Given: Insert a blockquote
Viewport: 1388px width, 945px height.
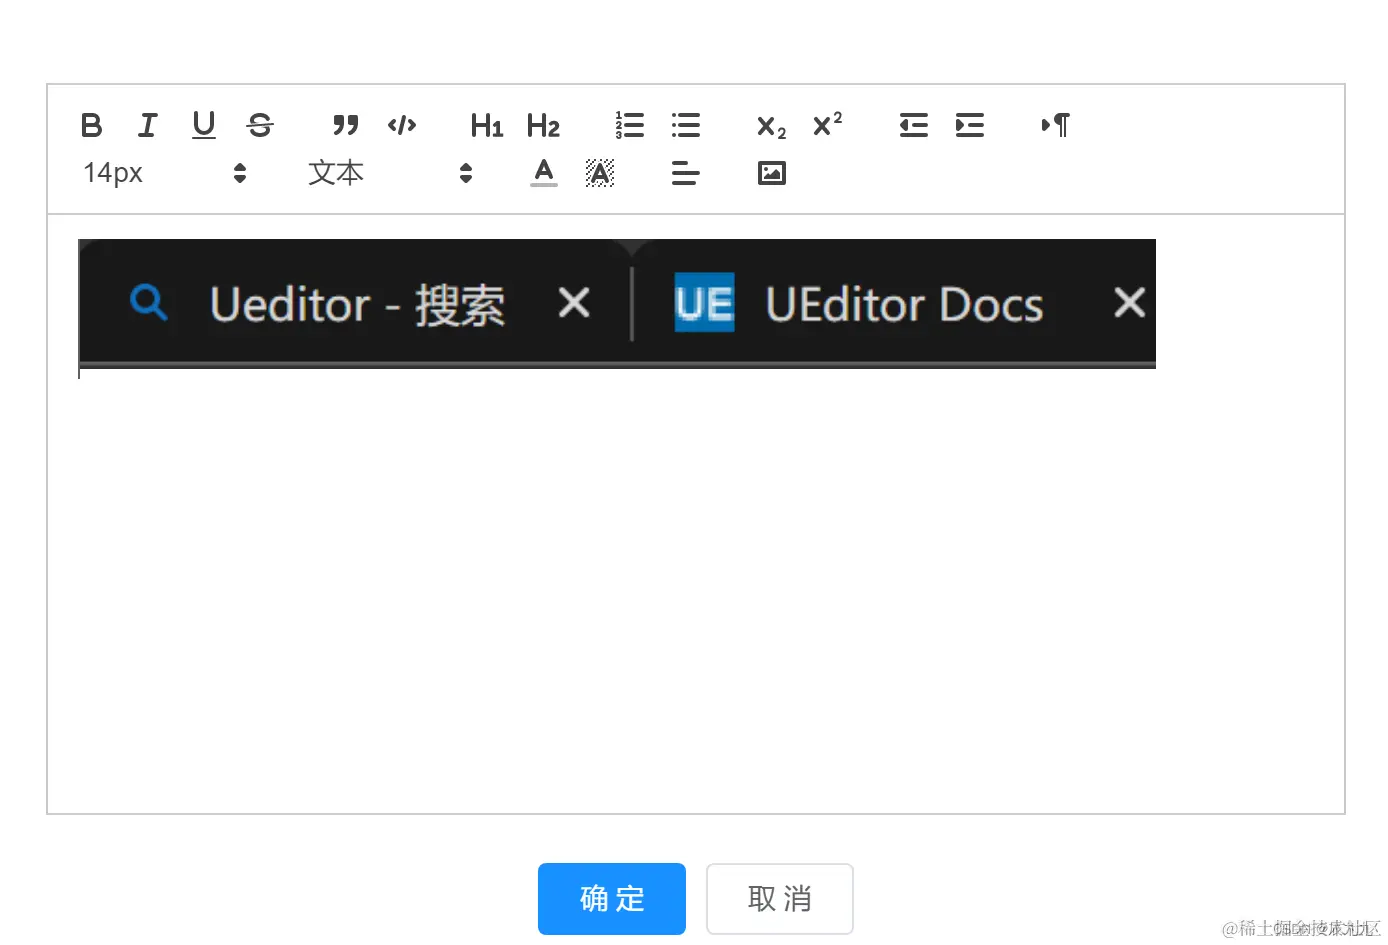Looking at the screenshot, I should coord(345,125).
